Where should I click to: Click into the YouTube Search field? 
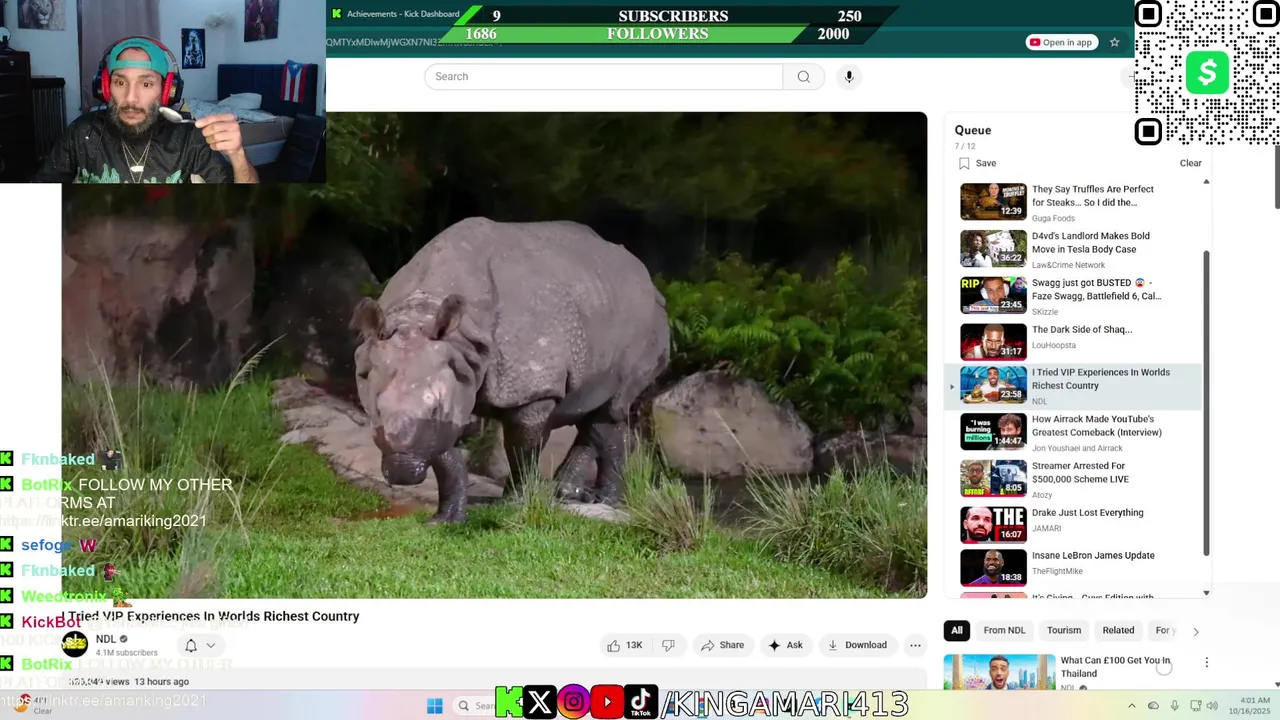click(x=603, y=77)
